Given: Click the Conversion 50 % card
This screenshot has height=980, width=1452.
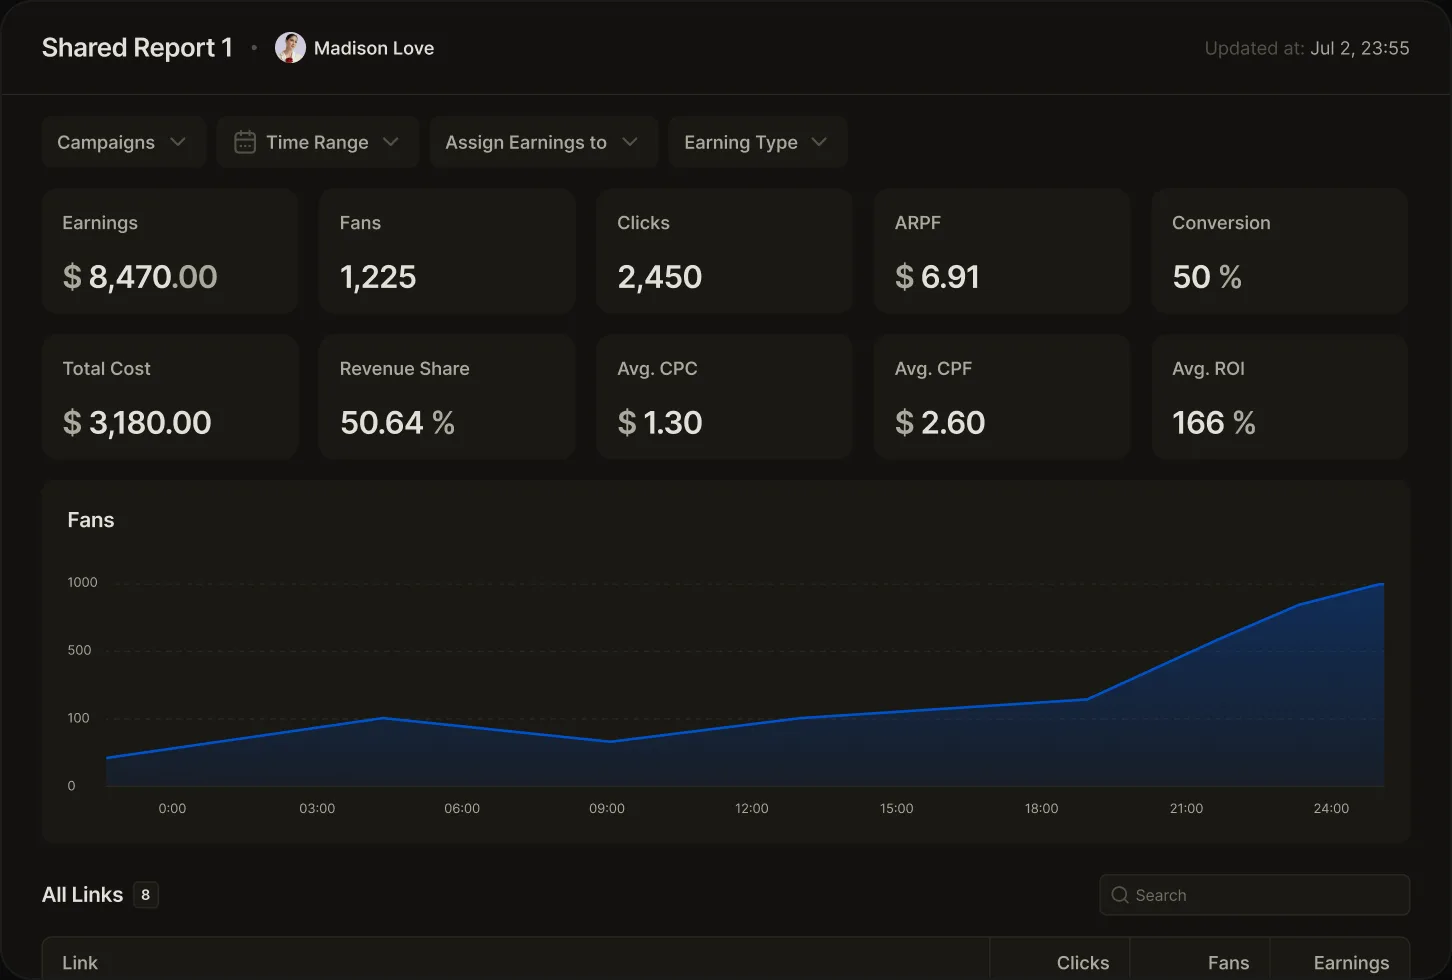Looking at the screenshot, I should point(1279,251).
